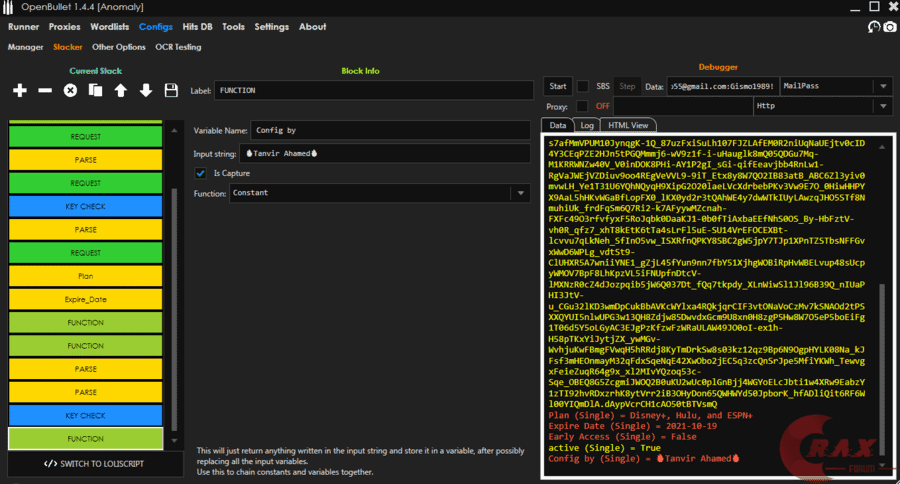900x484 pixels.
Task: Click the camera screenshot icon
Action: [889, 27]
